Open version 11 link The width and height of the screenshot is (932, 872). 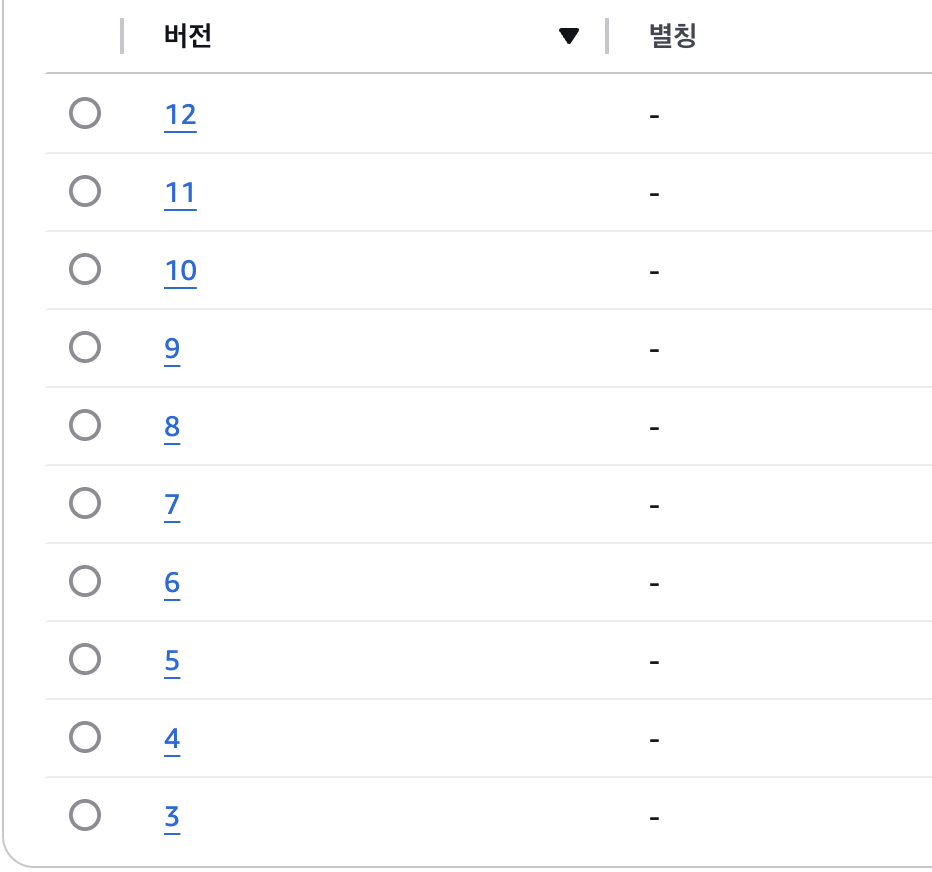[180, 192]
